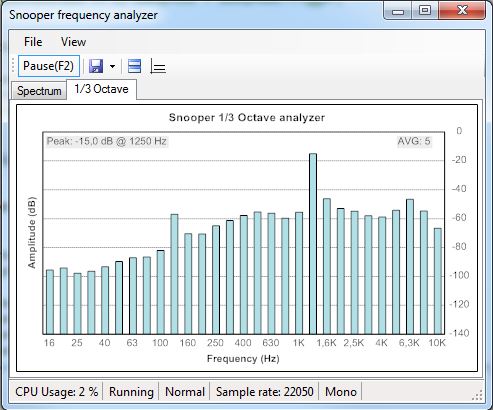This screenshot has width=493, height=410.
Task: Click the CPU Usage: 2 % status entry
Action: [x=57, y=392]
